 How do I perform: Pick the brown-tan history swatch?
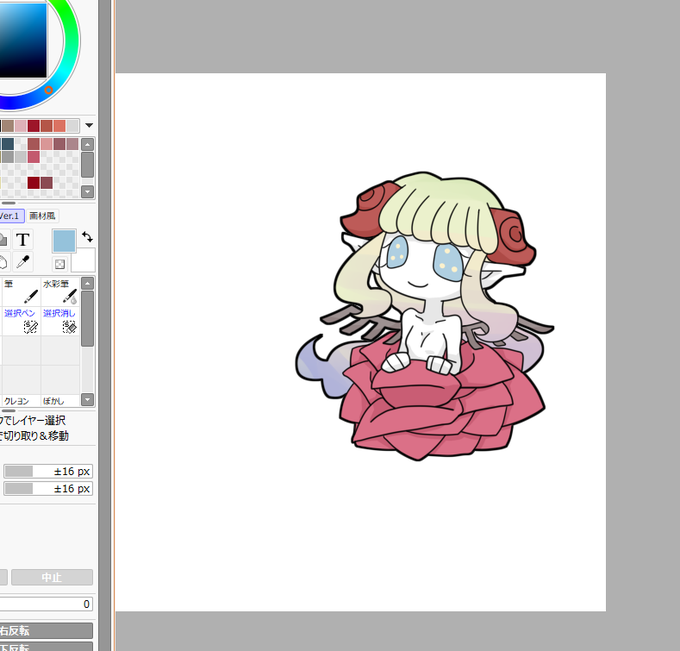coord(8,126)
